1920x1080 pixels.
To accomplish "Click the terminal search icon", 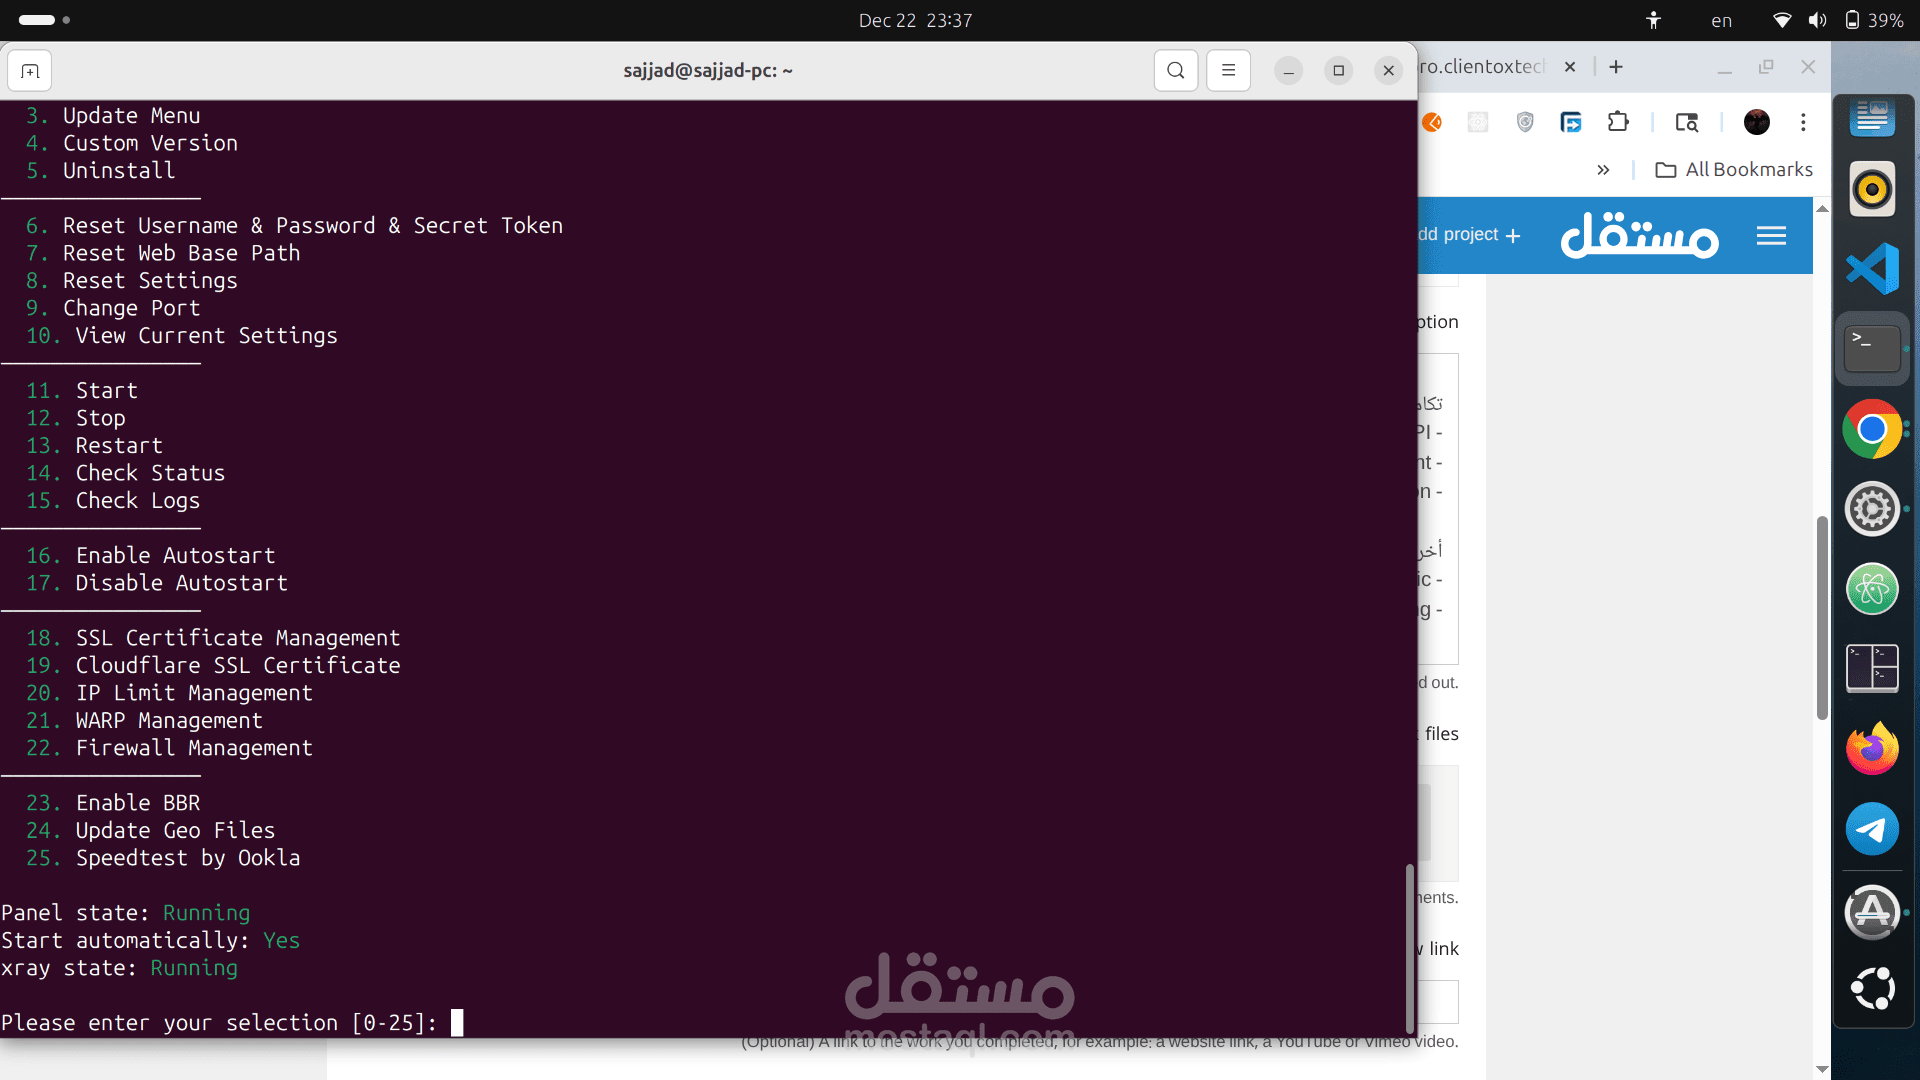I will tap(1176, 71).
